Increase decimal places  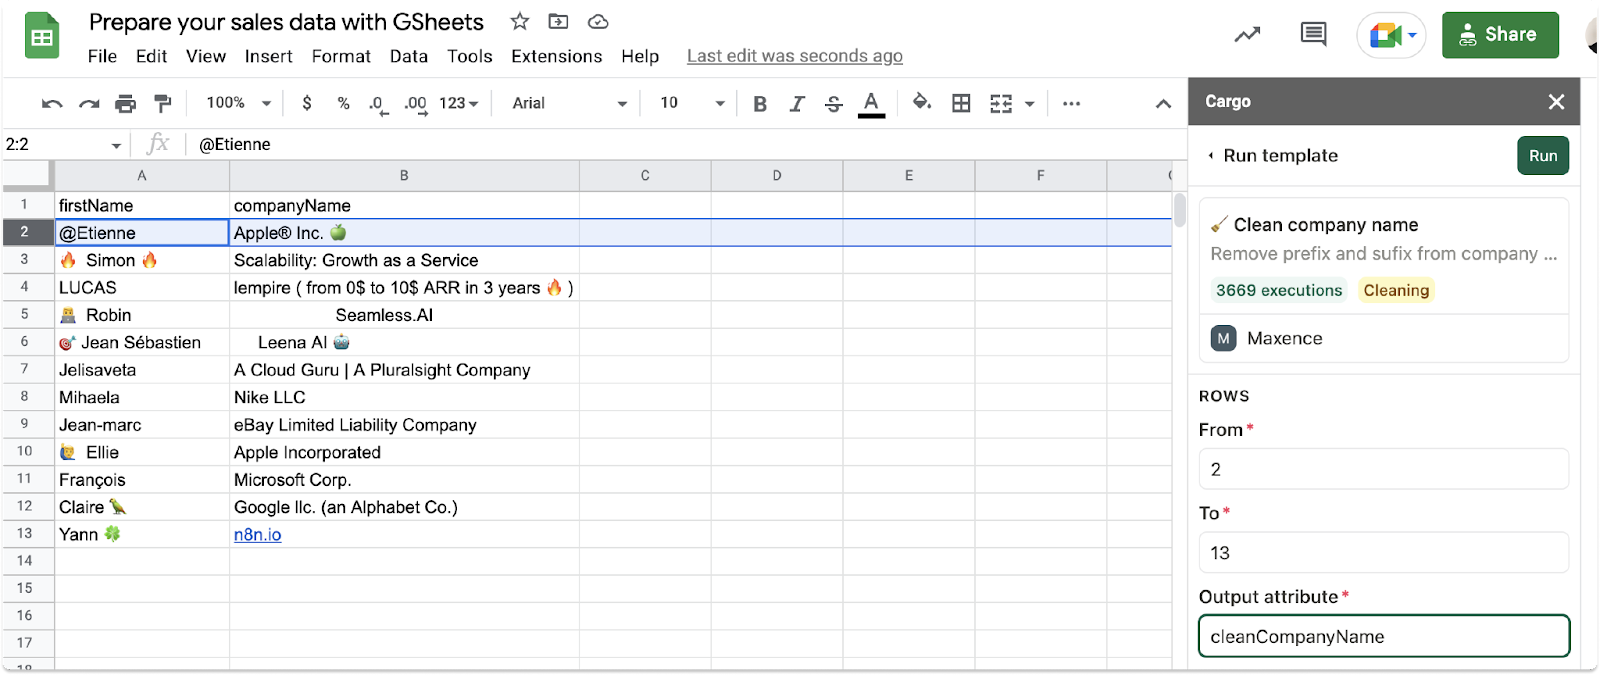pos(415,104)
